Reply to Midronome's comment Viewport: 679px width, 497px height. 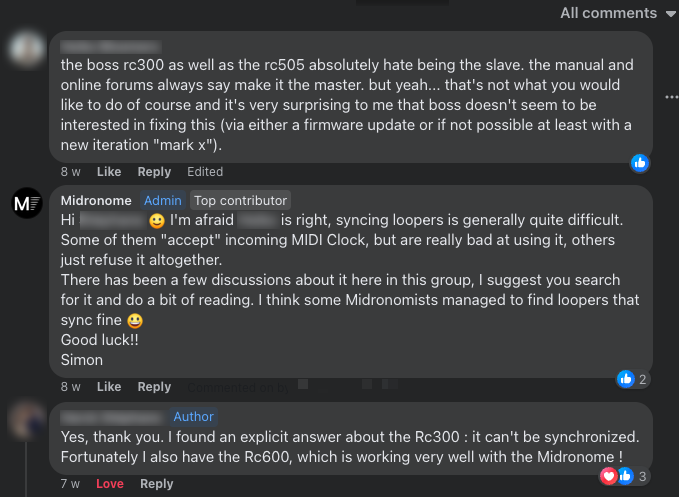(154, 387)
